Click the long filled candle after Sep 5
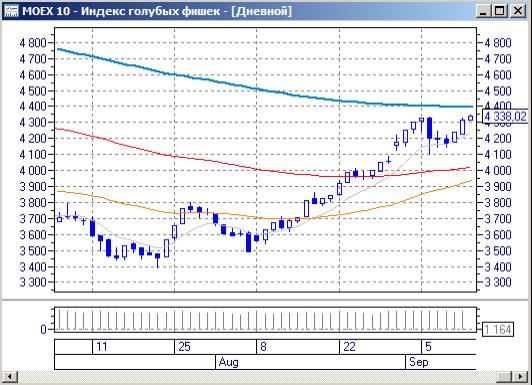 click(x=429, y=136)
